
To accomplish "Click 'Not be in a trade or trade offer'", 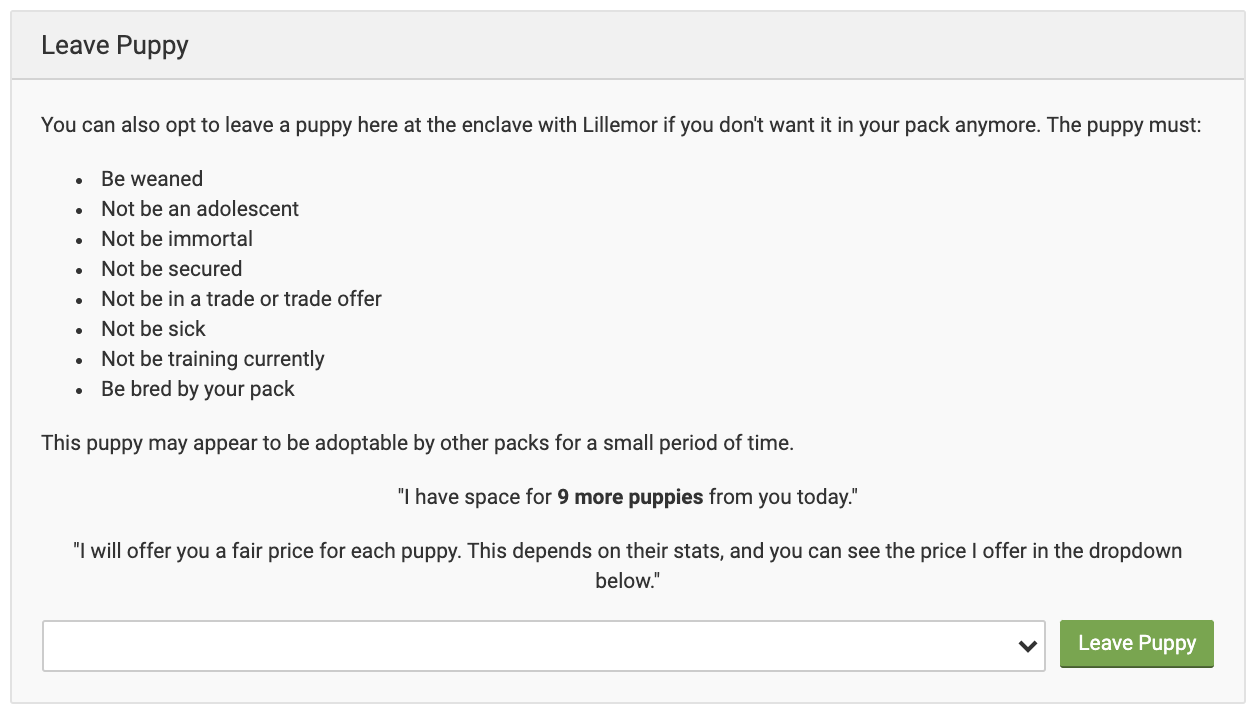I will tap(241, 299).
